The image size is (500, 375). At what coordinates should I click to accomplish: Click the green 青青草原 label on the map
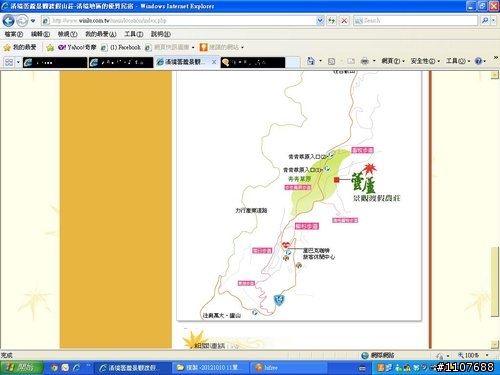click(299, 179)
